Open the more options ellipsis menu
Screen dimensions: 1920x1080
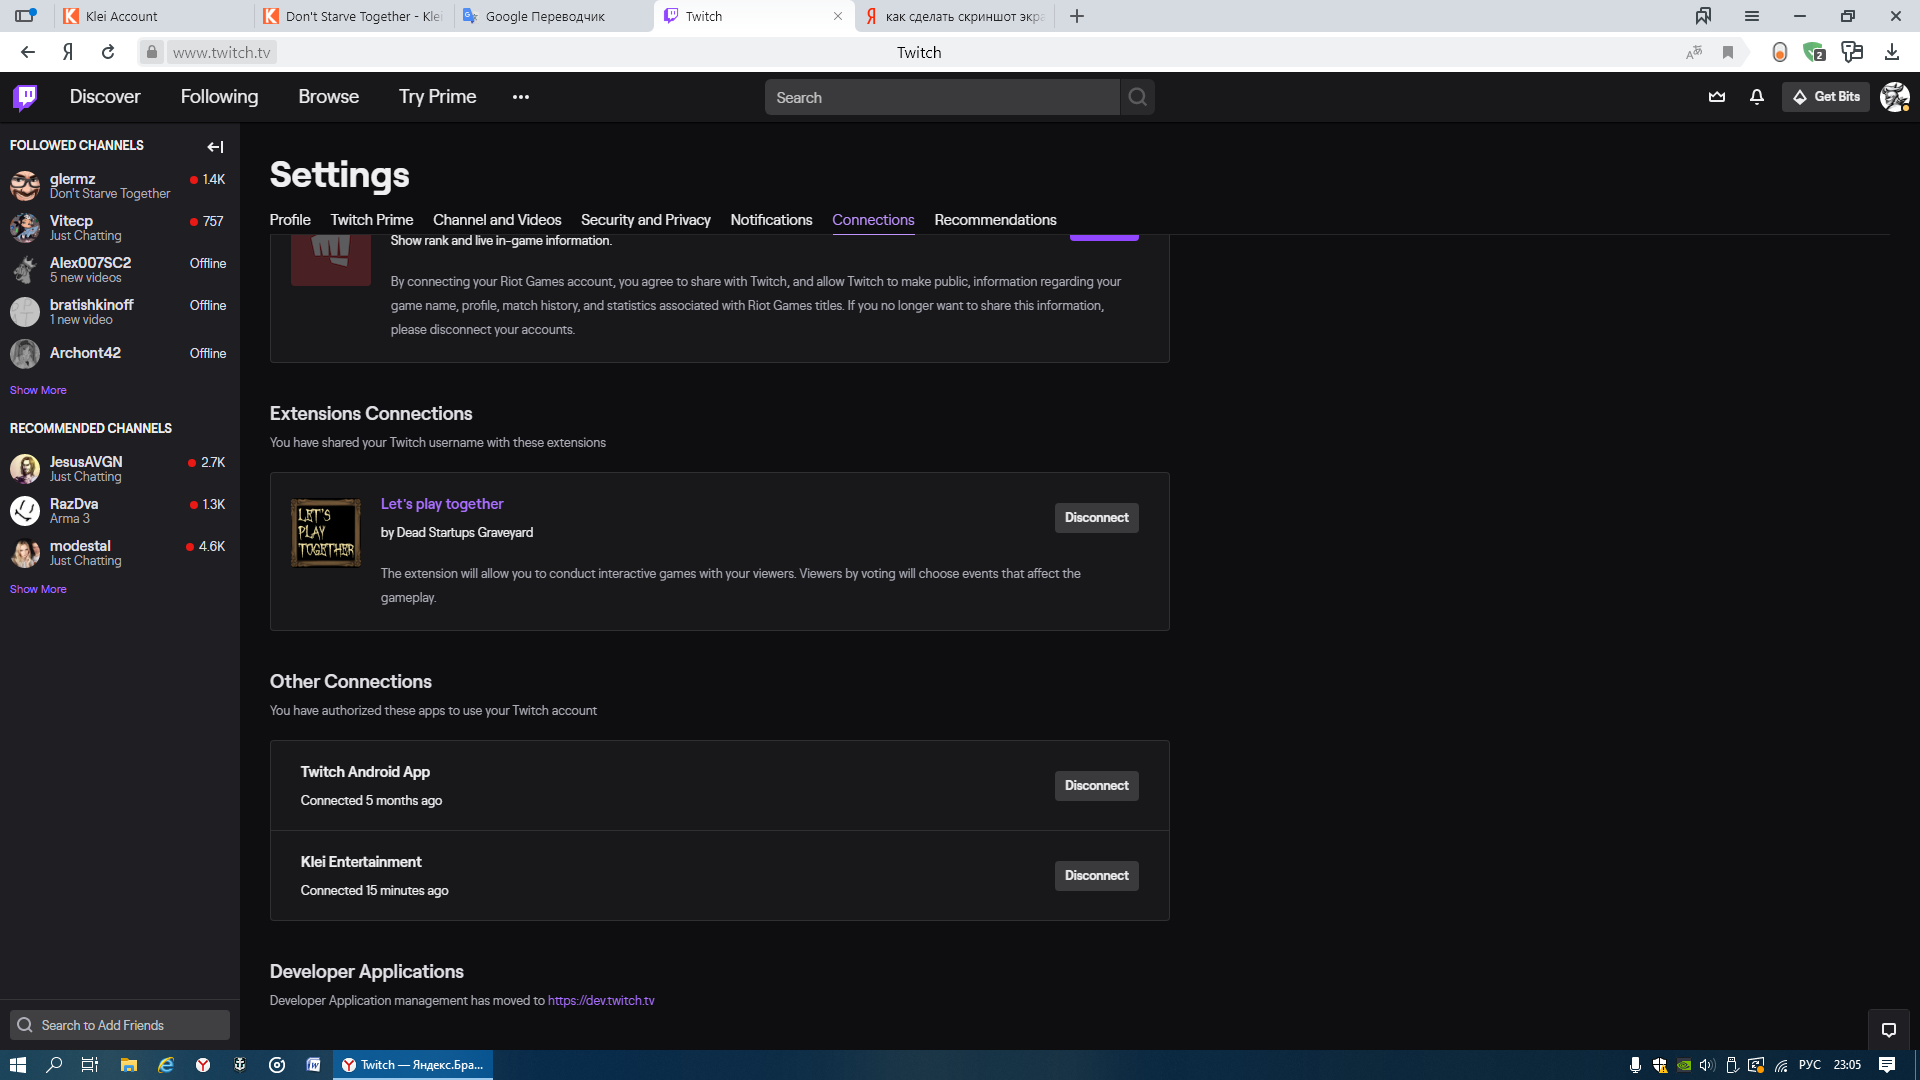pyautogui.click(x=520, y=97)
